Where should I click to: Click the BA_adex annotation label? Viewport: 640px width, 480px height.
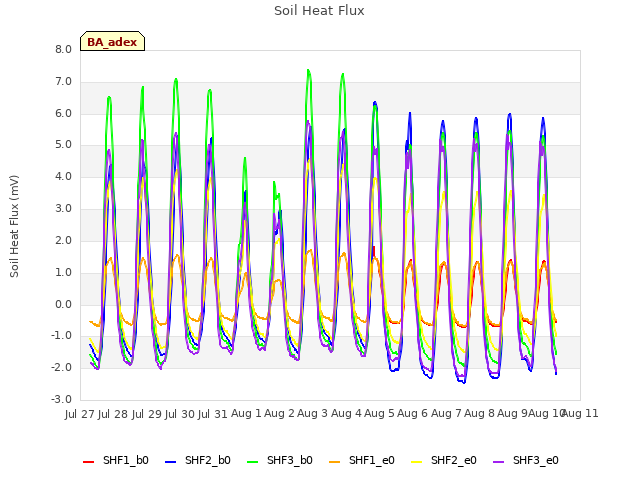112,42
